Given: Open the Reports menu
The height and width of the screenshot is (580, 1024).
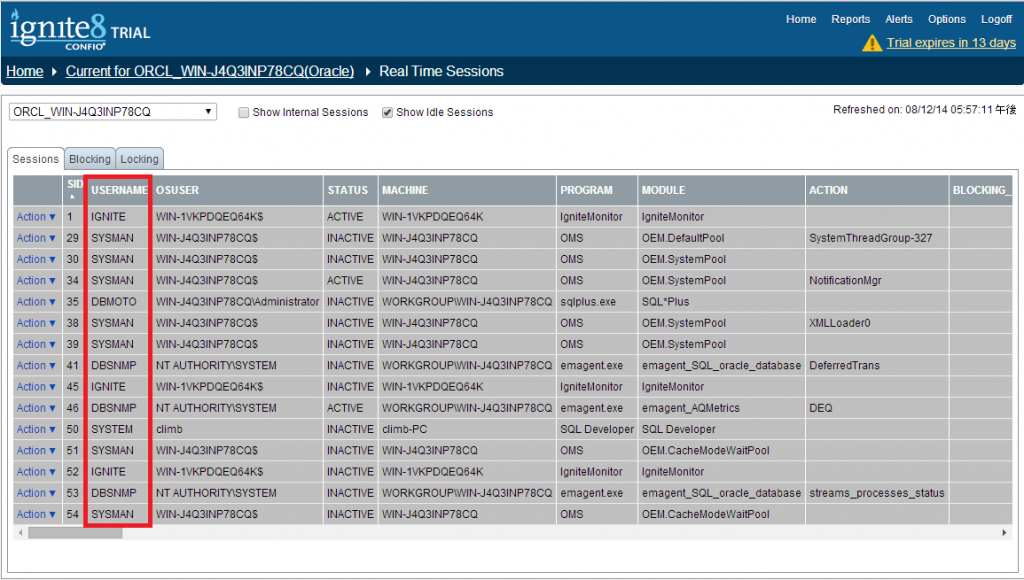Looking at the screenshot, I should pos(851,18).
